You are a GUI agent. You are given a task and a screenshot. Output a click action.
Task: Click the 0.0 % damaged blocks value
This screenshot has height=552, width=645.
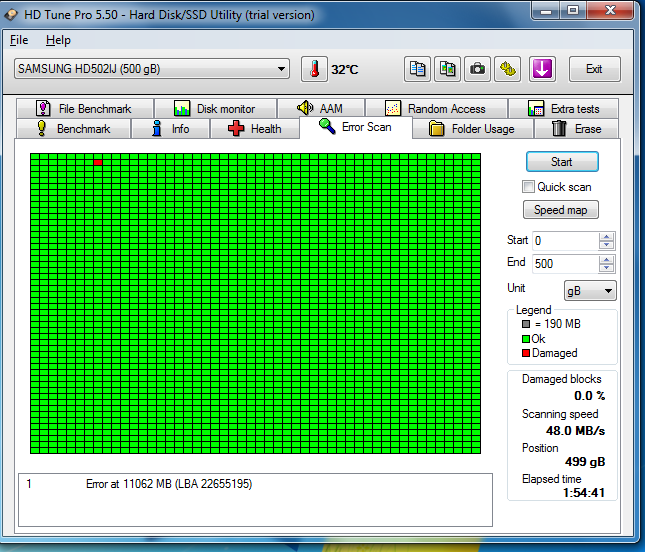[589, 396]
